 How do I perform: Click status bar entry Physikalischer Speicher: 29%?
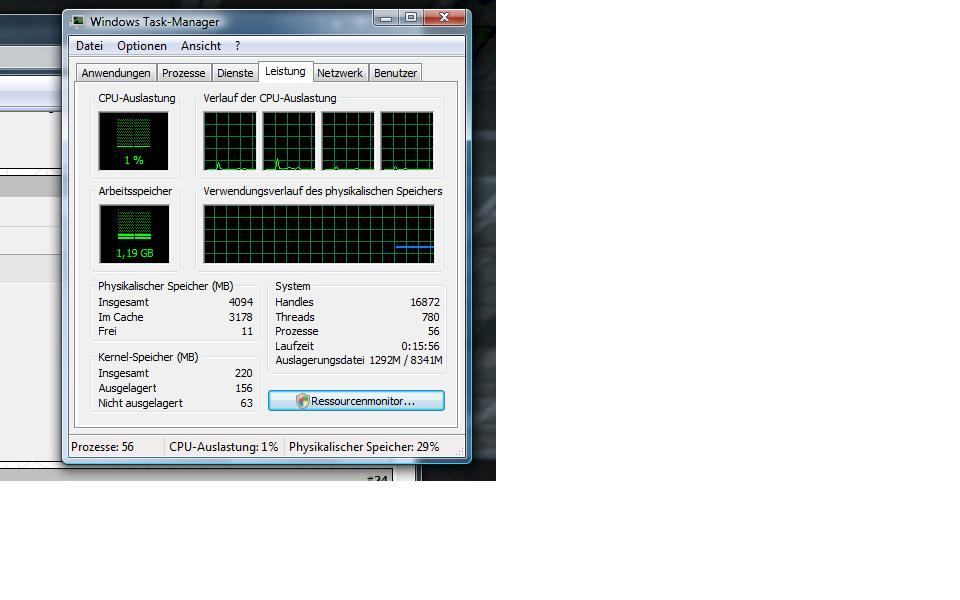[x=364, y=447]
